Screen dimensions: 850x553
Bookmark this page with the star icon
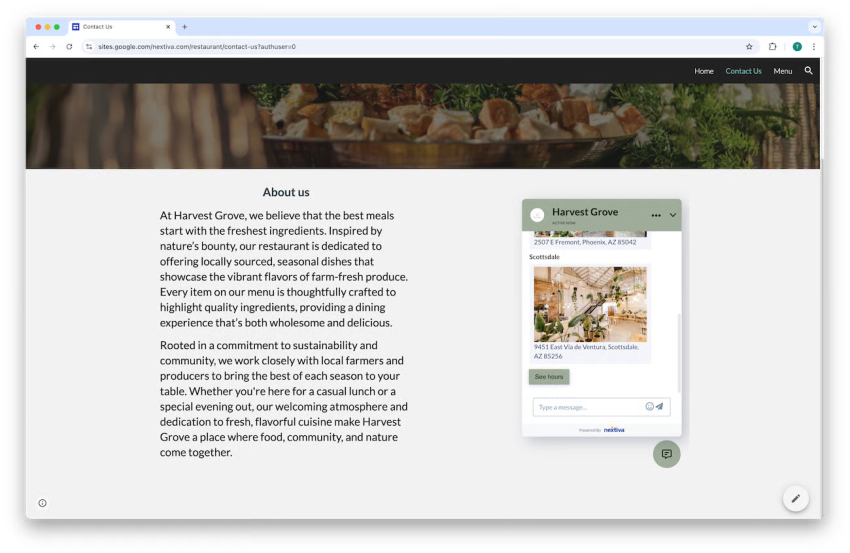(749, 47)
